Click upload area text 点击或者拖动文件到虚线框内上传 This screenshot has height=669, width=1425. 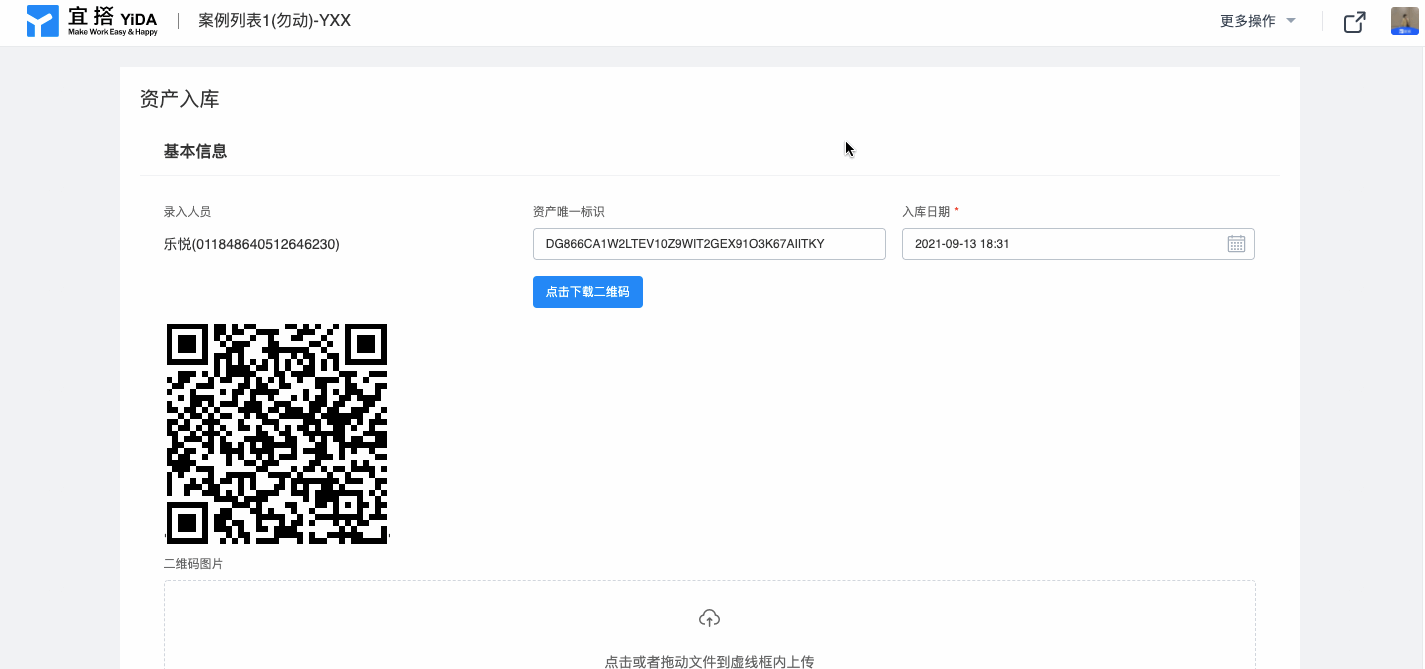tap(709, 661)
